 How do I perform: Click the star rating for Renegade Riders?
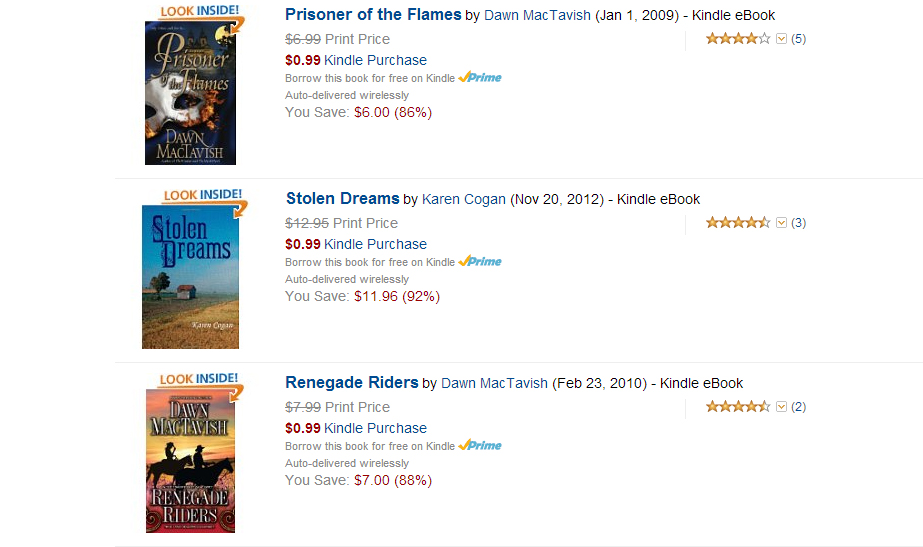[x=738, y=407]
